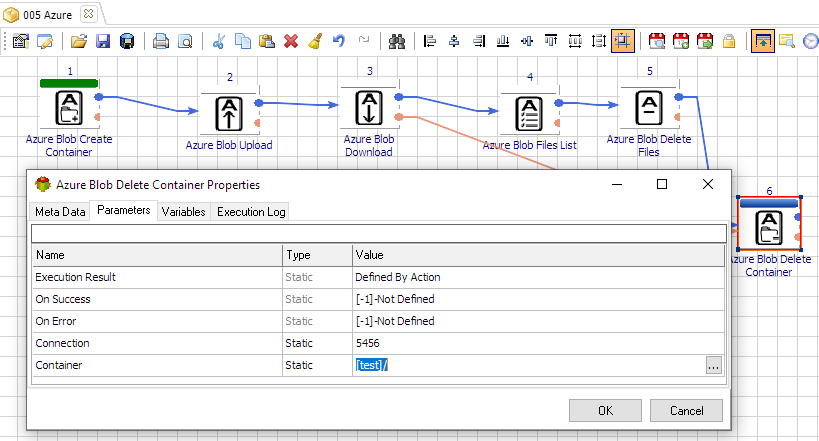This screenshot has width=819, height=441.
Task: Click the red error connector on Download task
Action: [x=399, y=117]
